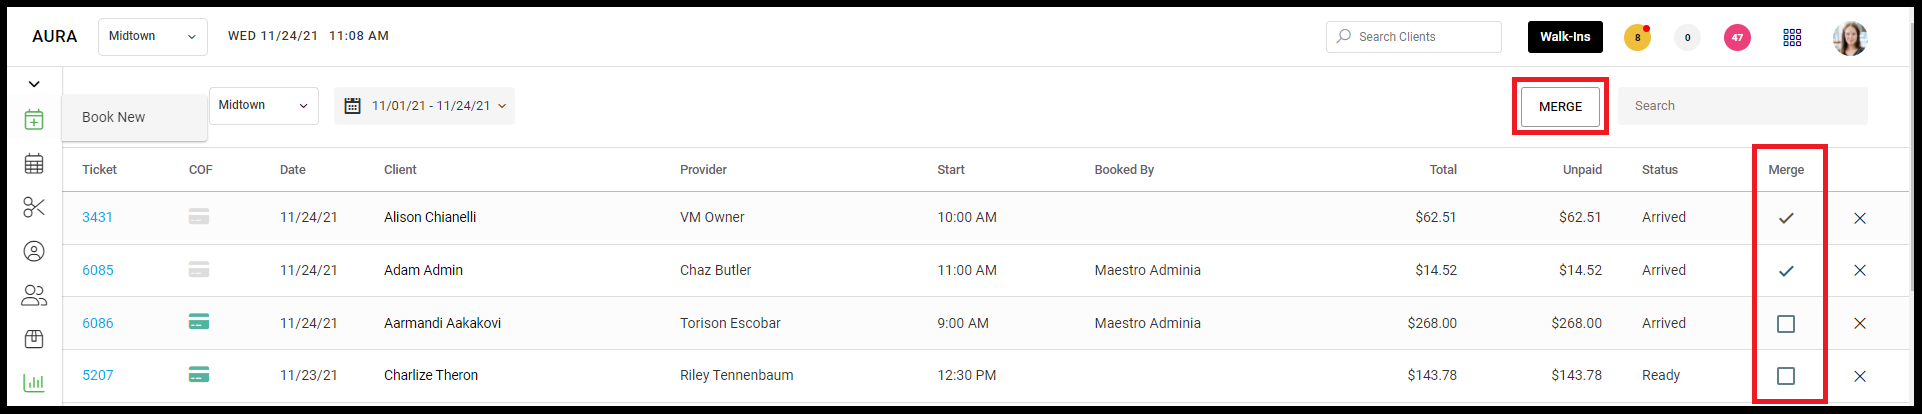
Task: Open the calendar grid sidebar icon
Action: point(34,164)
